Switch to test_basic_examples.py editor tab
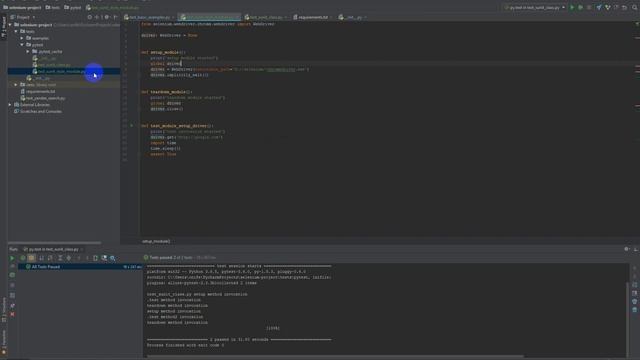This screenshot has height=360, width=640. click(x=150, y=17)
